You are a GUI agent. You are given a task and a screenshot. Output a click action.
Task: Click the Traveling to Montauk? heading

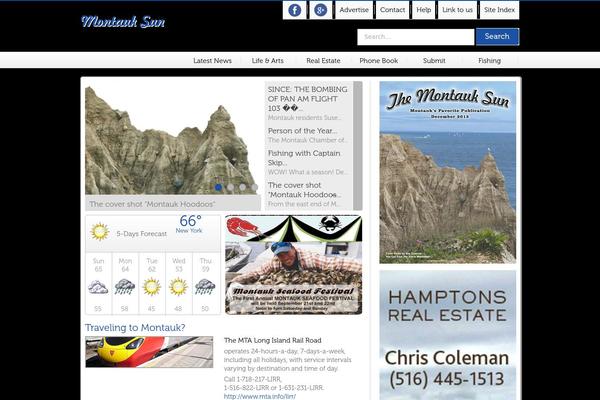[135, 328]
